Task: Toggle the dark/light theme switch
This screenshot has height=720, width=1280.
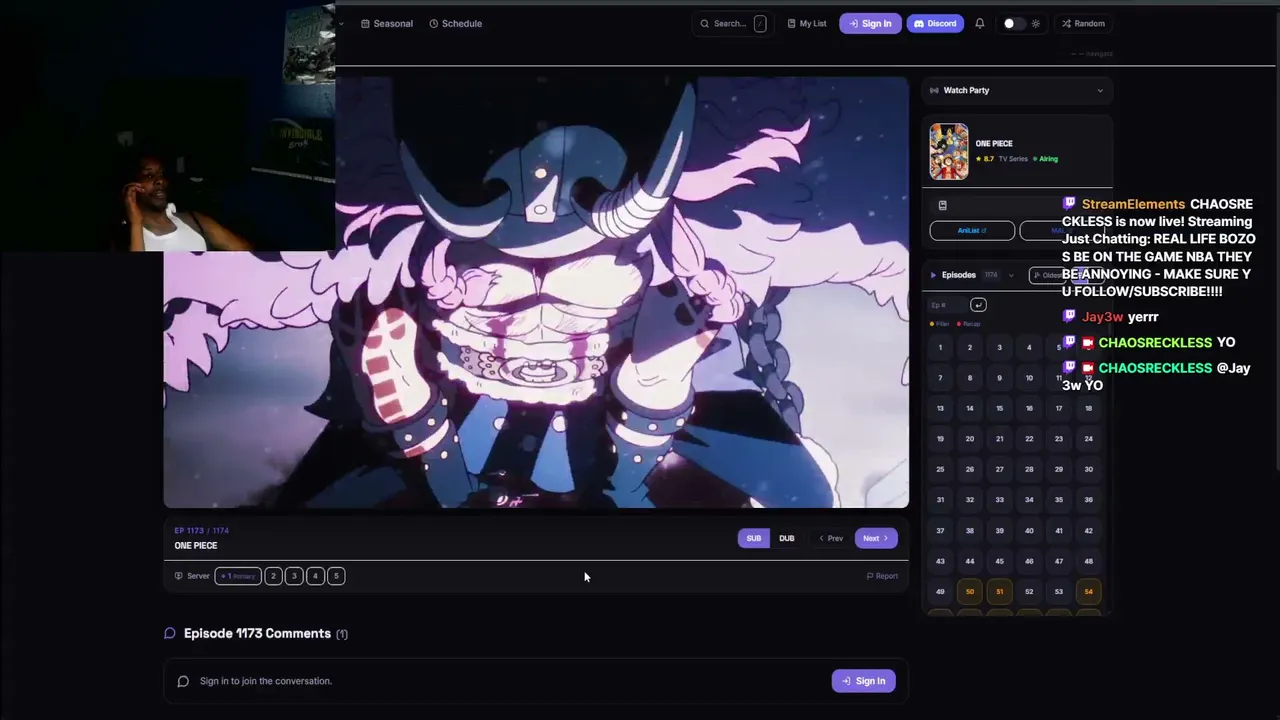Action: [x=1014, y=24]
